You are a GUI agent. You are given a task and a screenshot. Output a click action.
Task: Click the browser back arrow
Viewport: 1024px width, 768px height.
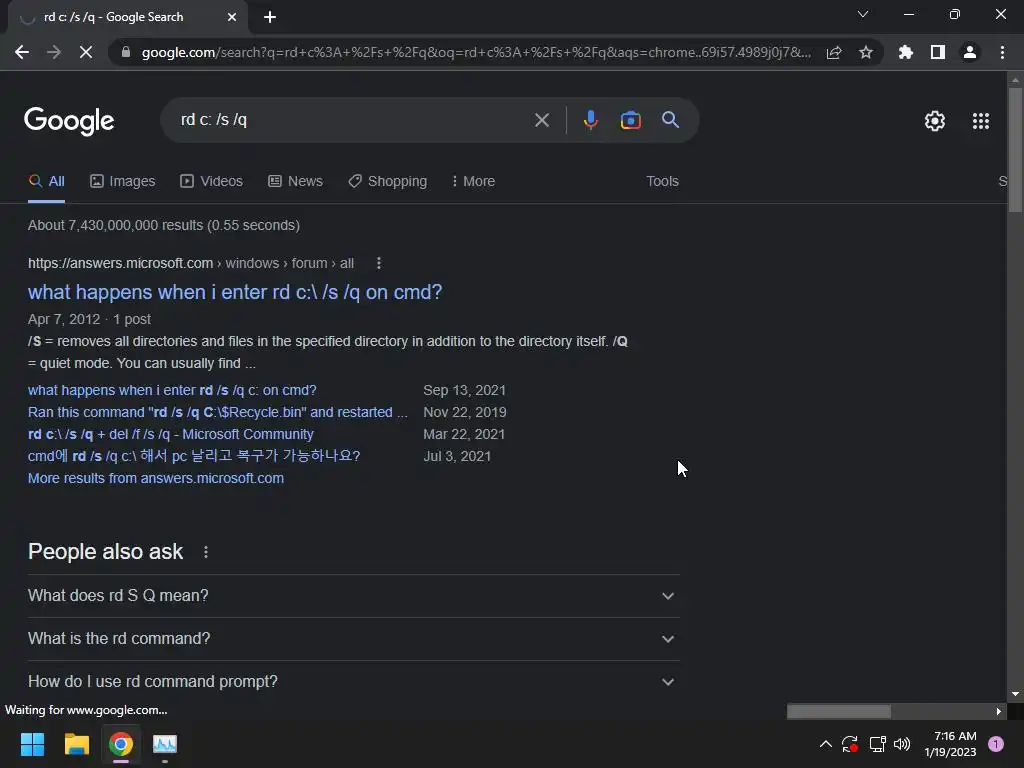click(22, 52)
